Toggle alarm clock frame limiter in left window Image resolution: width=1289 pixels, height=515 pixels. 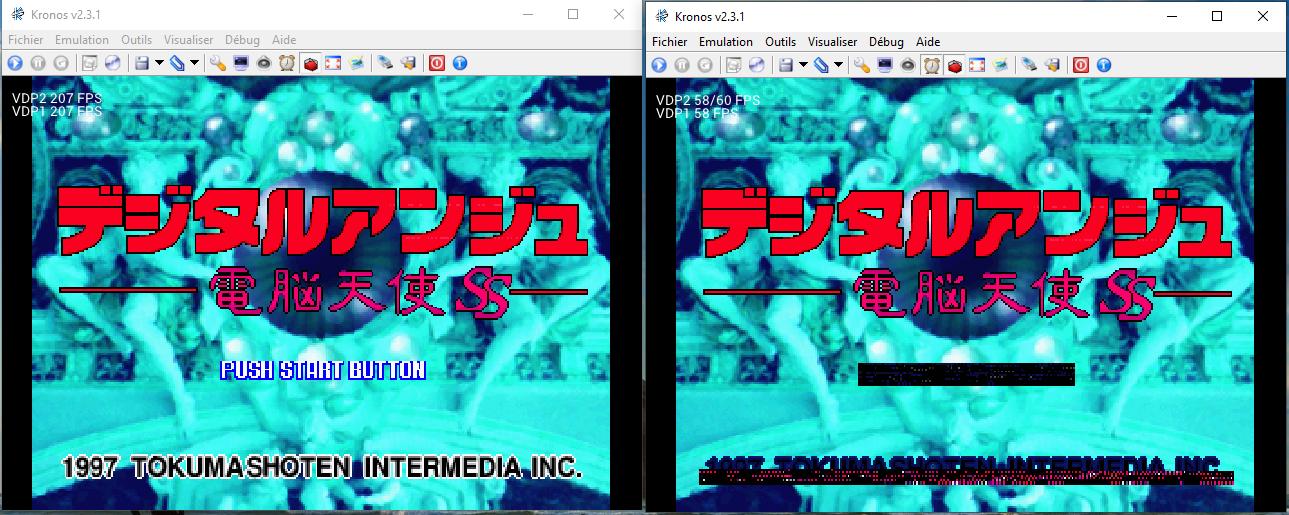287,63
